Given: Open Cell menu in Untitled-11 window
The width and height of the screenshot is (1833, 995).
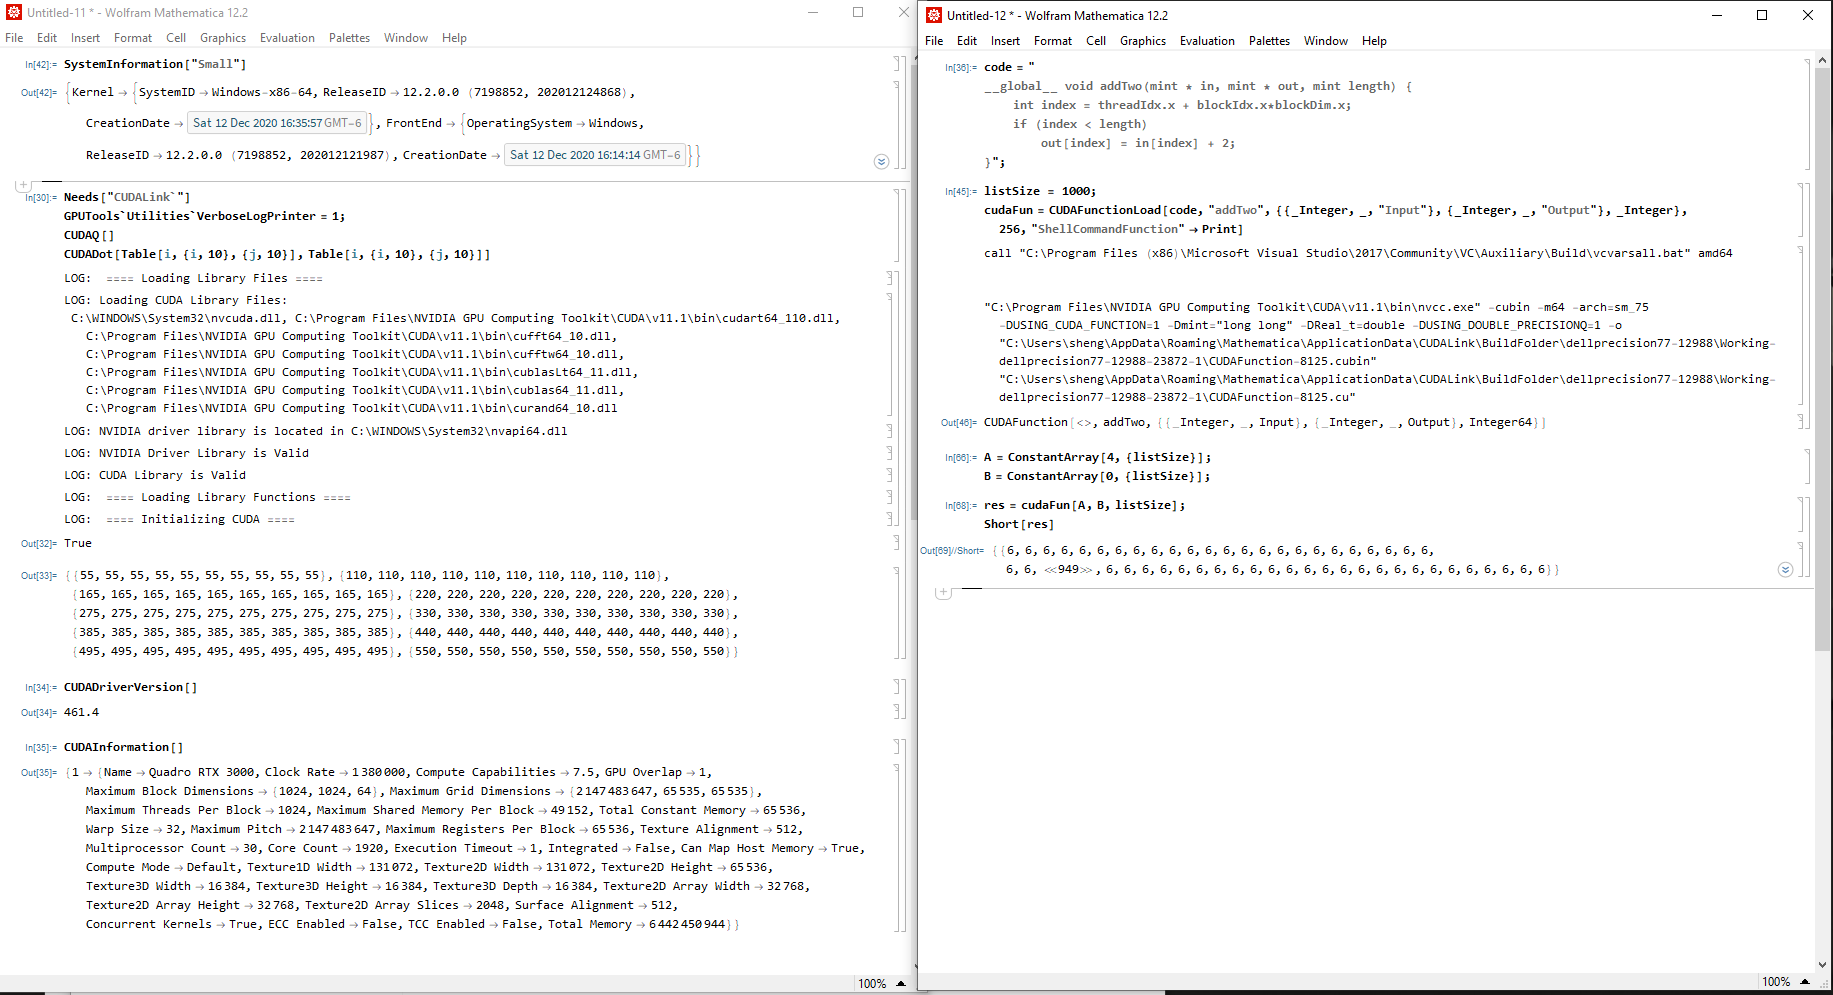Looking at the screenshot, I should pos(176,38).
